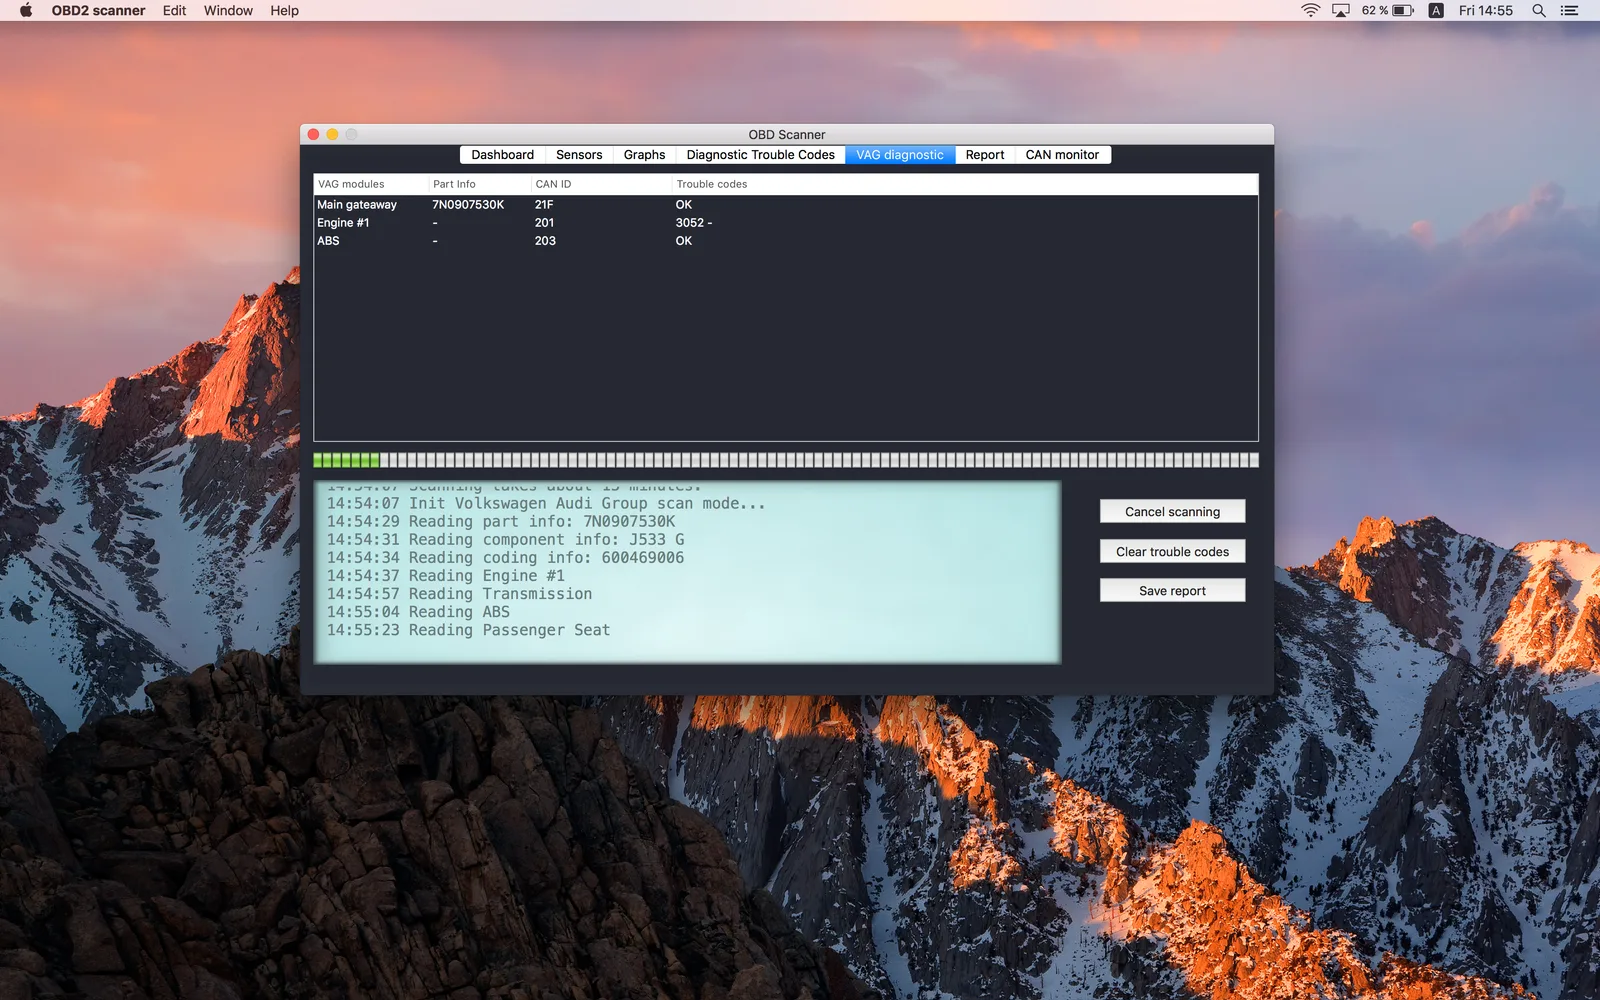Open Notification Center

tap(1569, 10)
